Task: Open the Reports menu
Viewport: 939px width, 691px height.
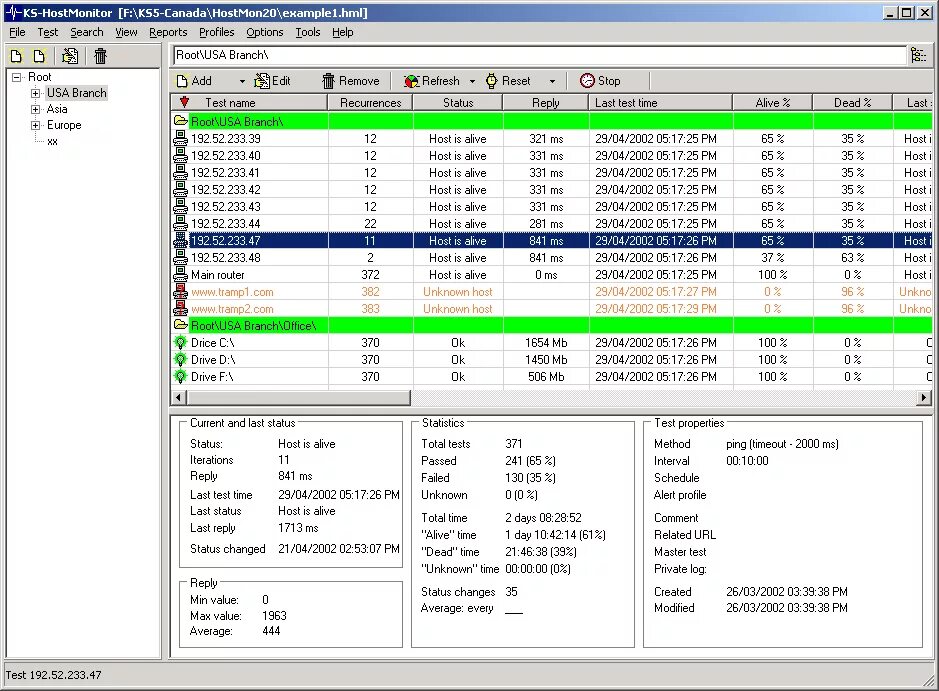Action: pyautogui.click(x=167, y=31)
